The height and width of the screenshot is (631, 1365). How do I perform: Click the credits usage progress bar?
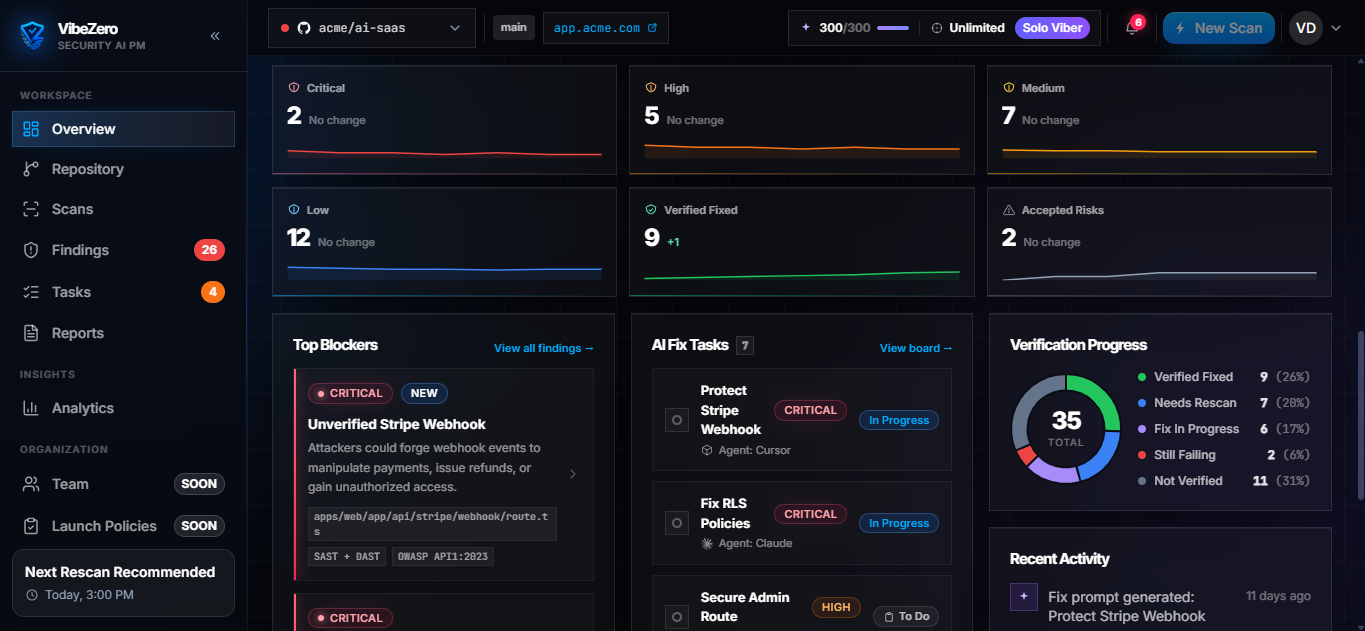pos(893,28)
